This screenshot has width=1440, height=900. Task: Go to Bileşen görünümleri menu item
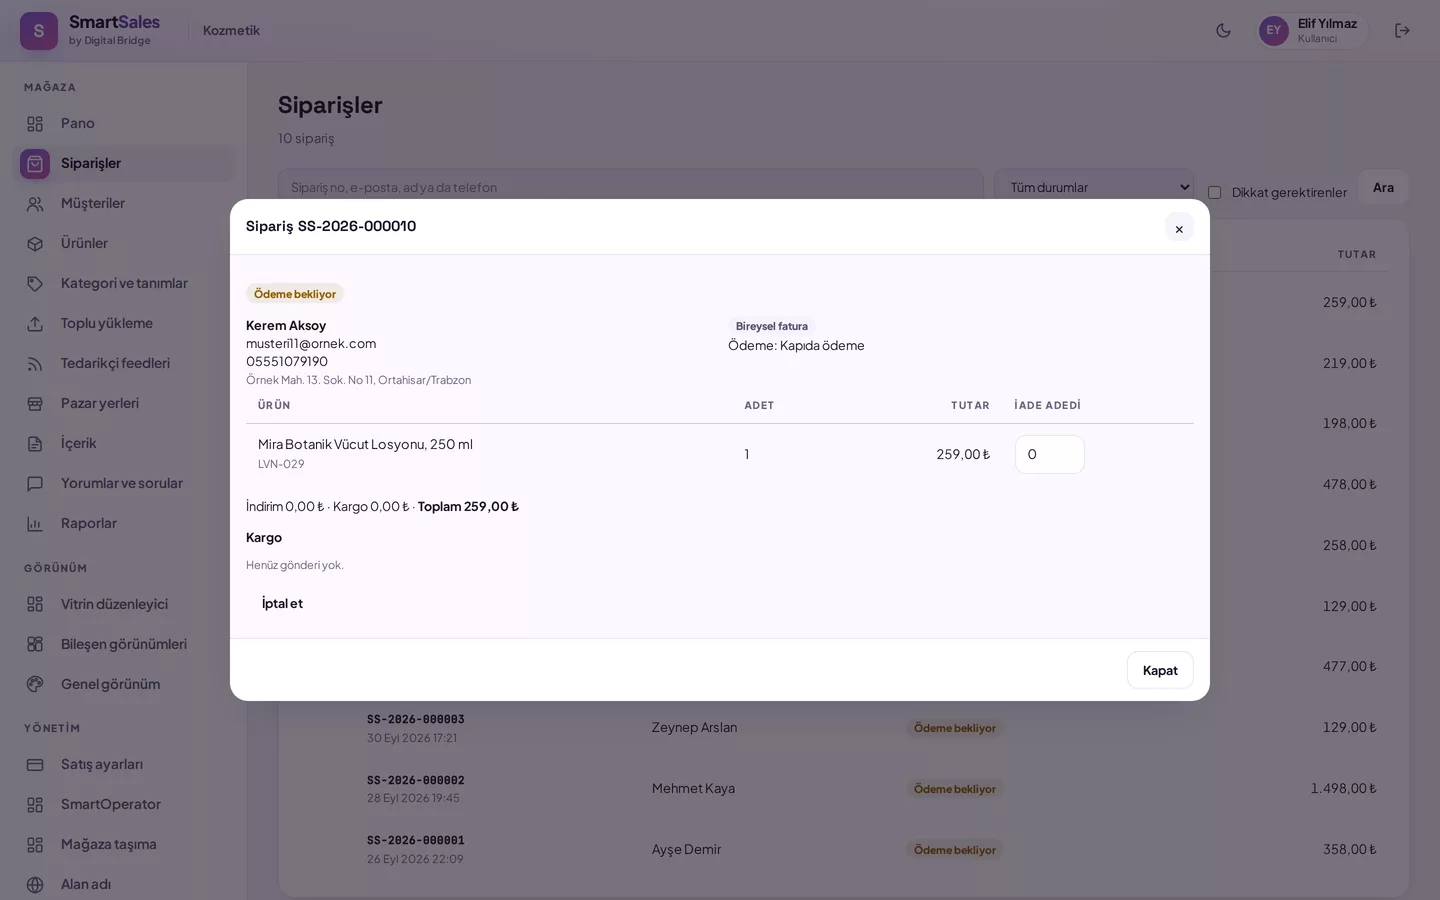point(126,644)
